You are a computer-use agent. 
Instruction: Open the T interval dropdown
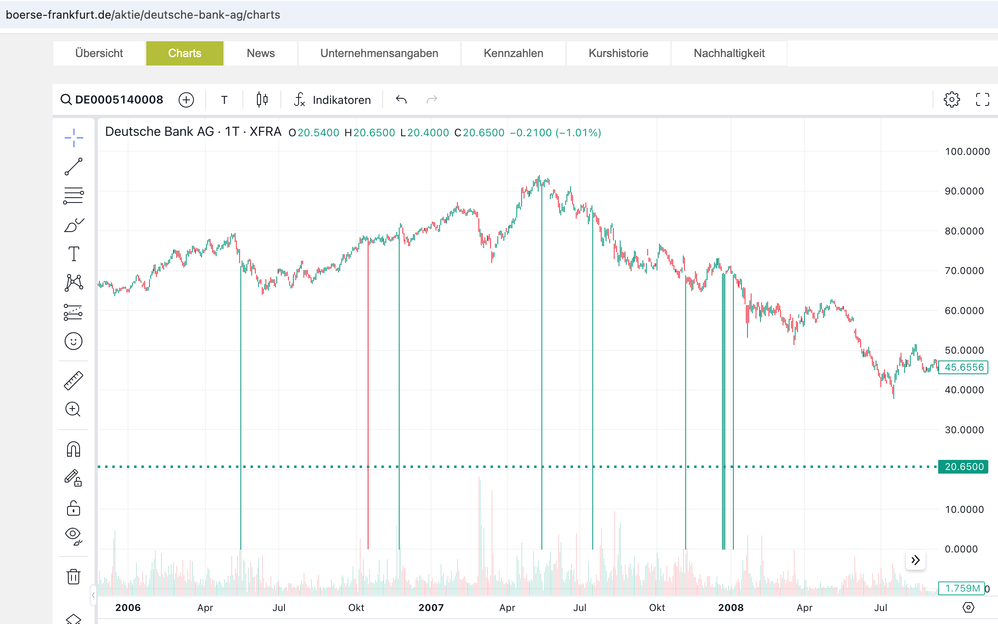224,100
